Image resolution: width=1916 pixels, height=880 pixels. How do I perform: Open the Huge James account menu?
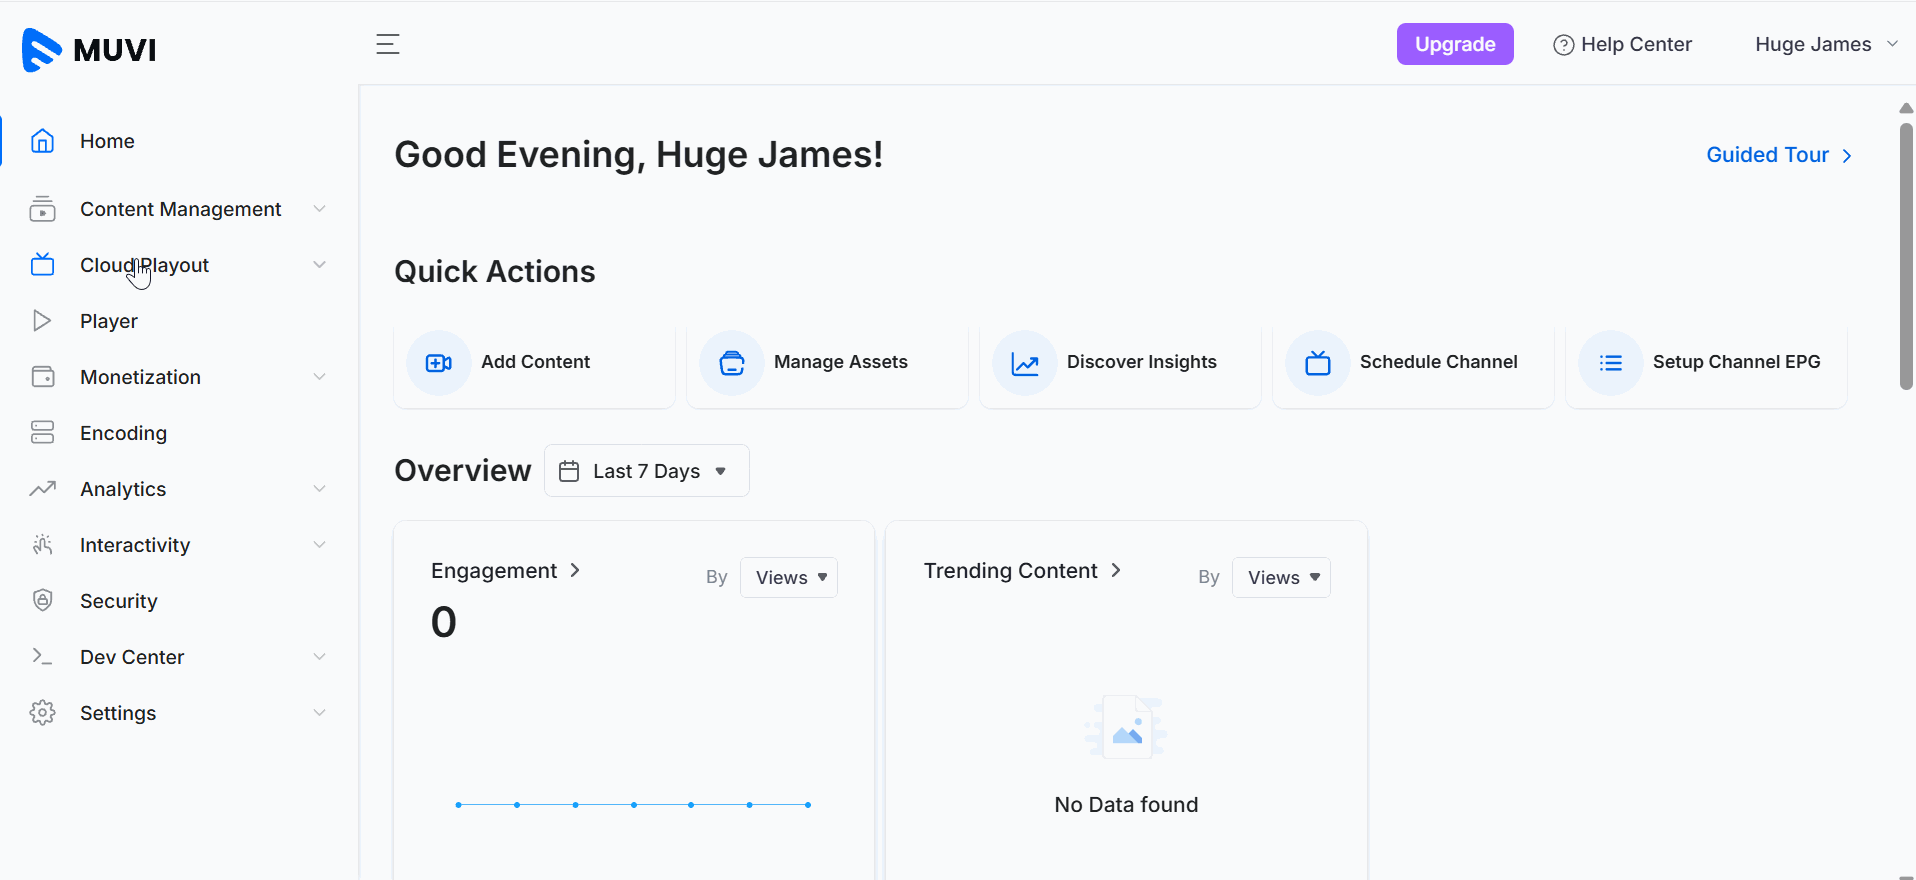(x=1825, y=44)
